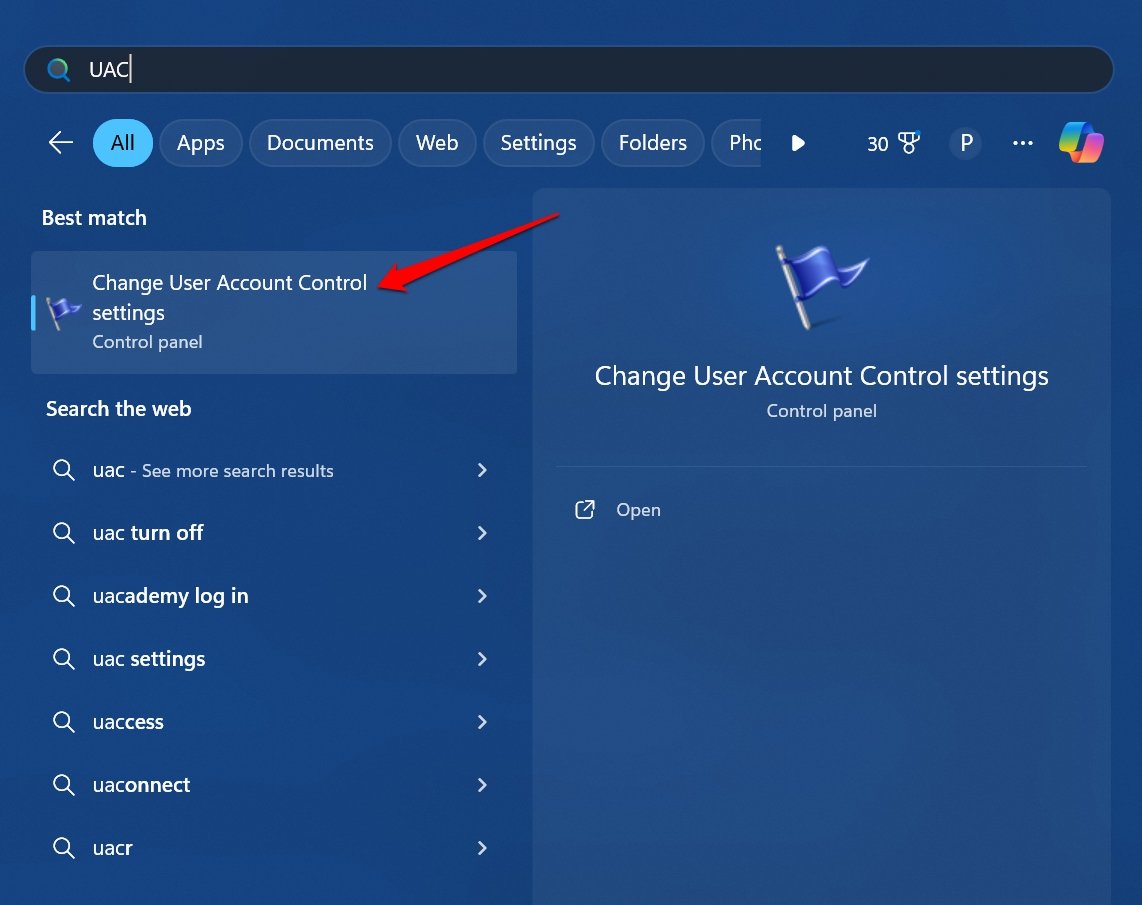1142x905 pixels.
Task: Click the magnifier icon beside uac settings
Action: (x=64, y=659)
